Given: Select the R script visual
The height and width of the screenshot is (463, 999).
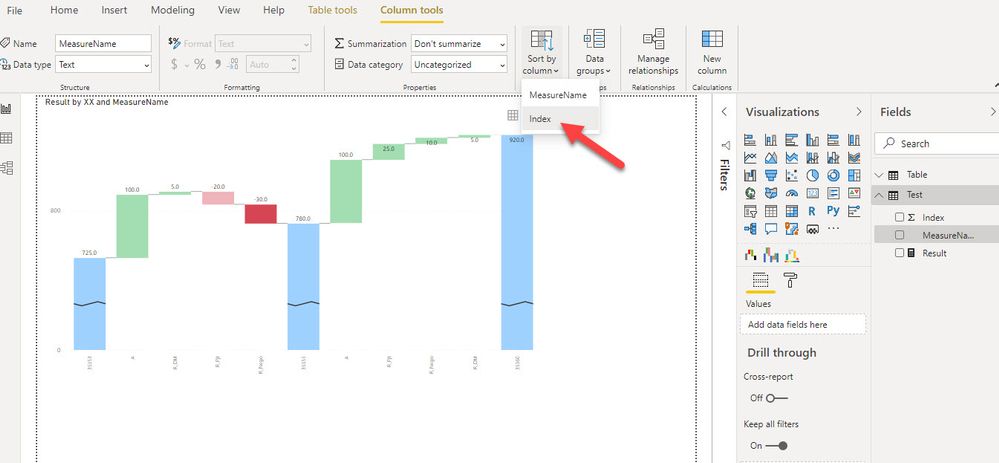Looking at the screenshot, I should click(x=812, y=211).
